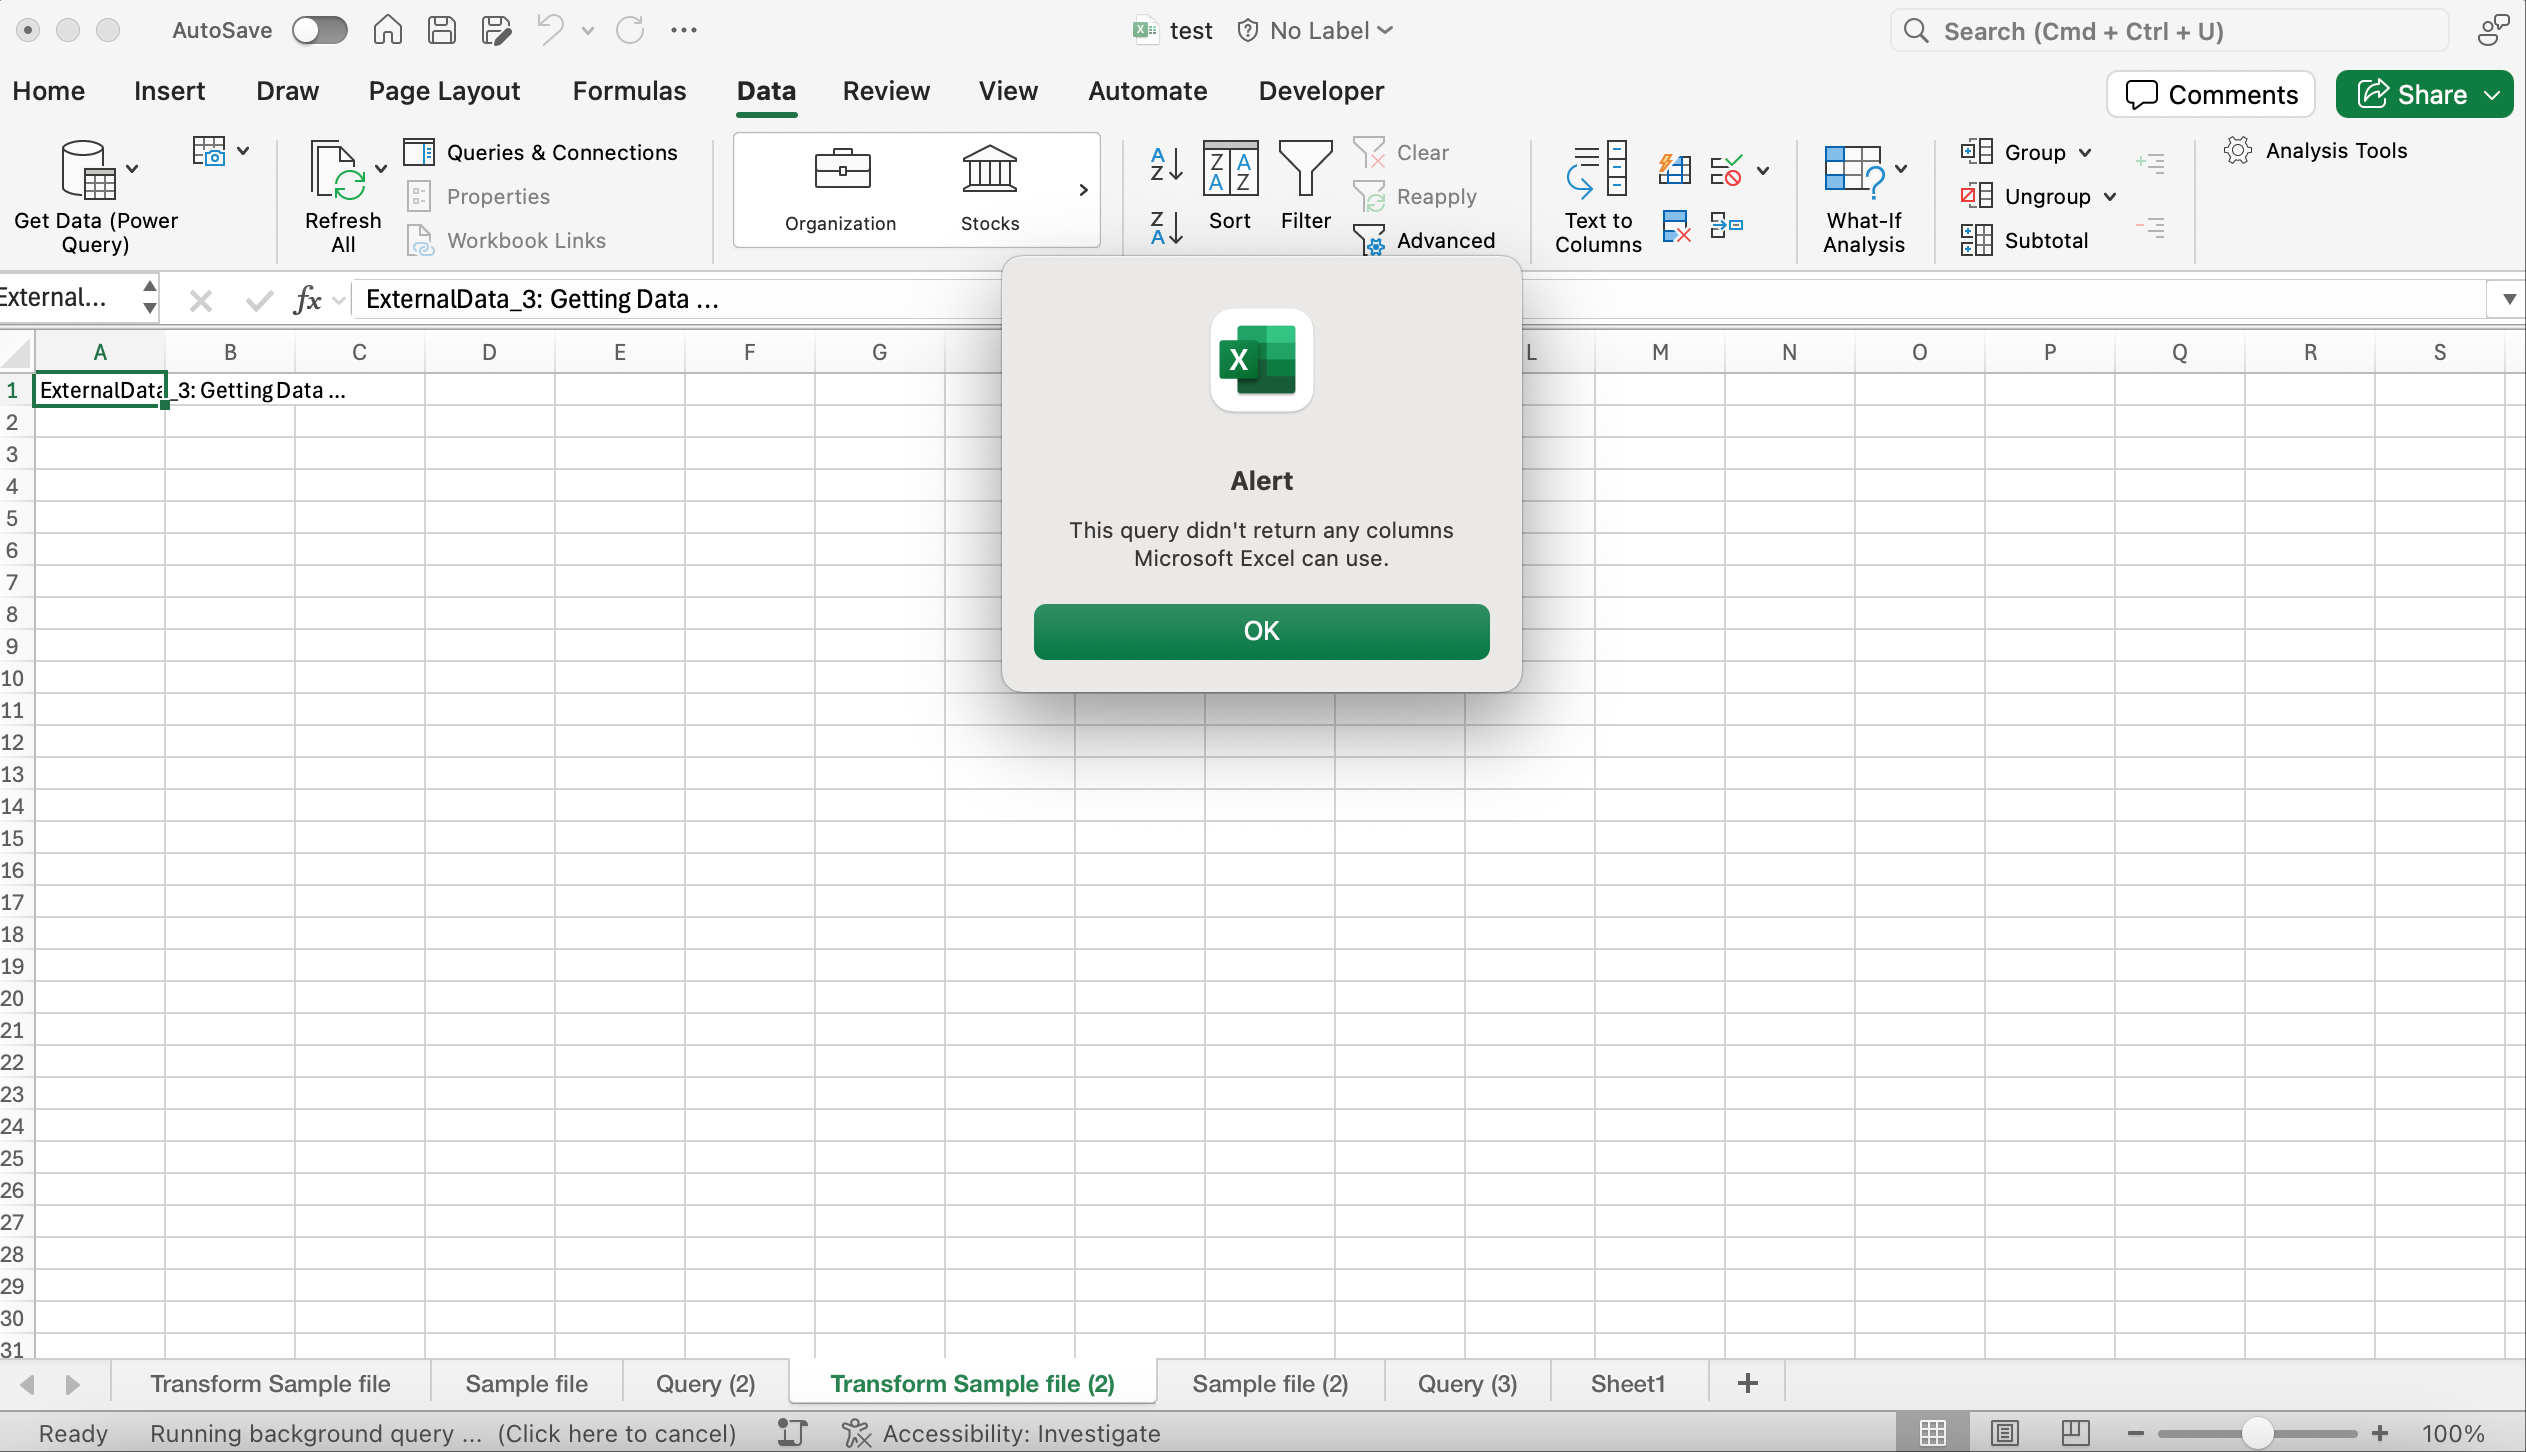Image resolution: width=2526 pixels, height=1452 pixels.
Task: Expand the Get Data dropdown arrow
Action: click(132, 169)
